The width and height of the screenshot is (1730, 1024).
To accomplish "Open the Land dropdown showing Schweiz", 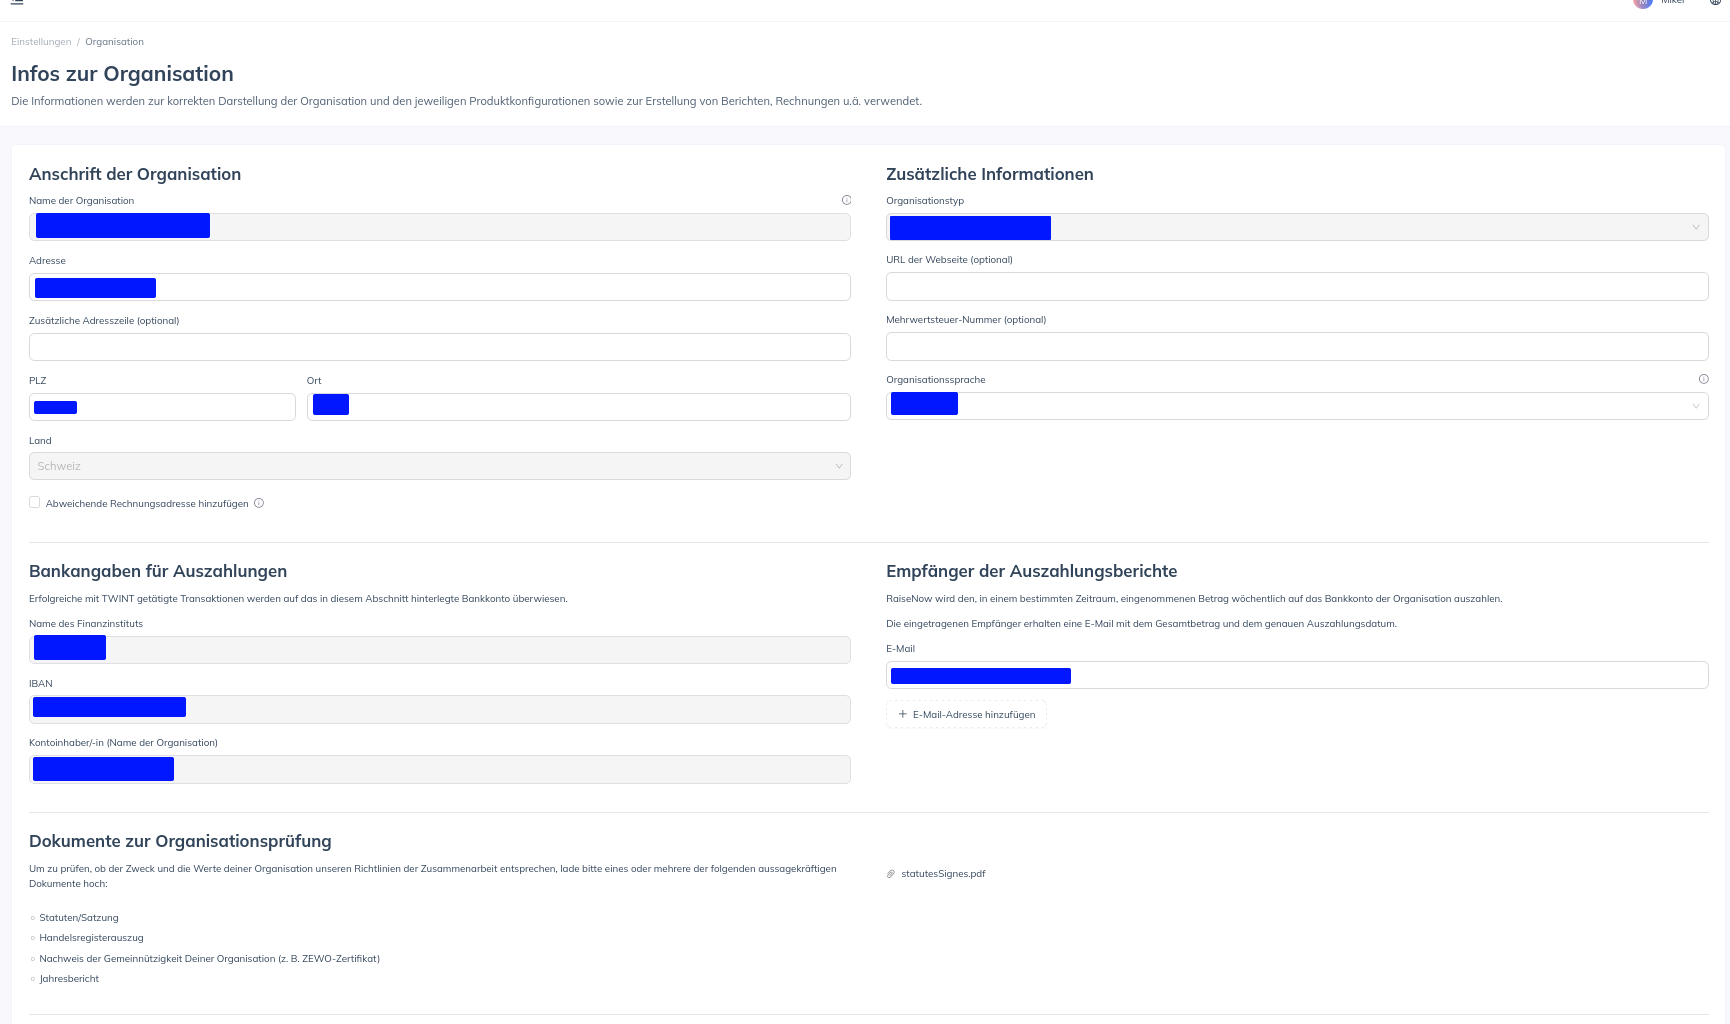I will point(439,466).
